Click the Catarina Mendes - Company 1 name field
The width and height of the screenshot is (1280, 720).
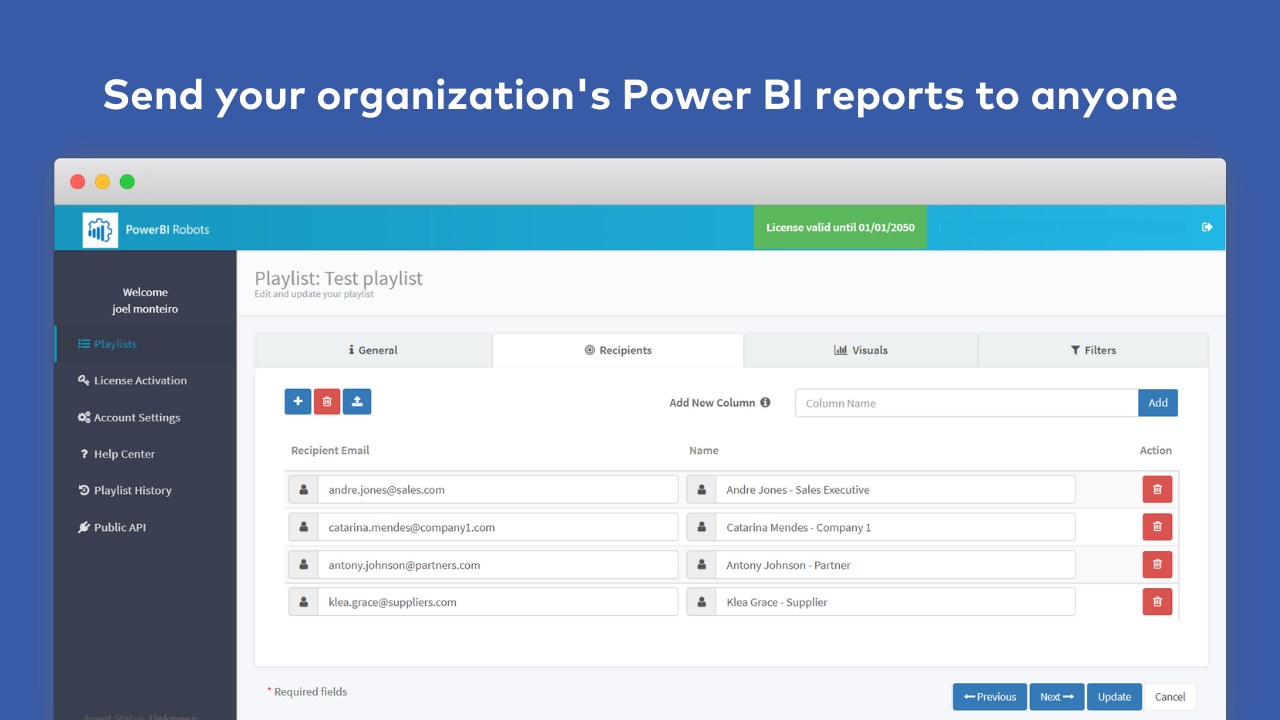(895, 527)
